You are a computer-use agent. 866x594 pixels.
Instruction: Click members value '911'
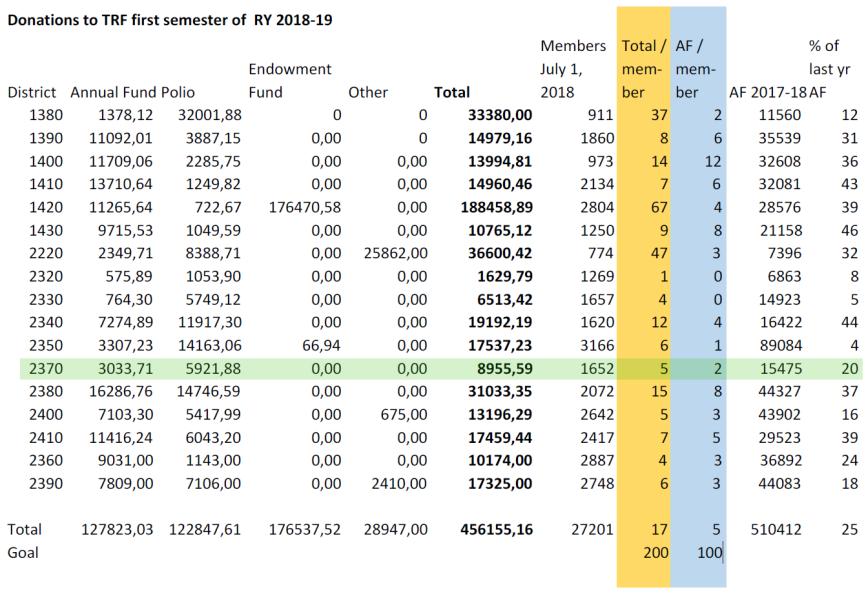click(x=600, y=115)
